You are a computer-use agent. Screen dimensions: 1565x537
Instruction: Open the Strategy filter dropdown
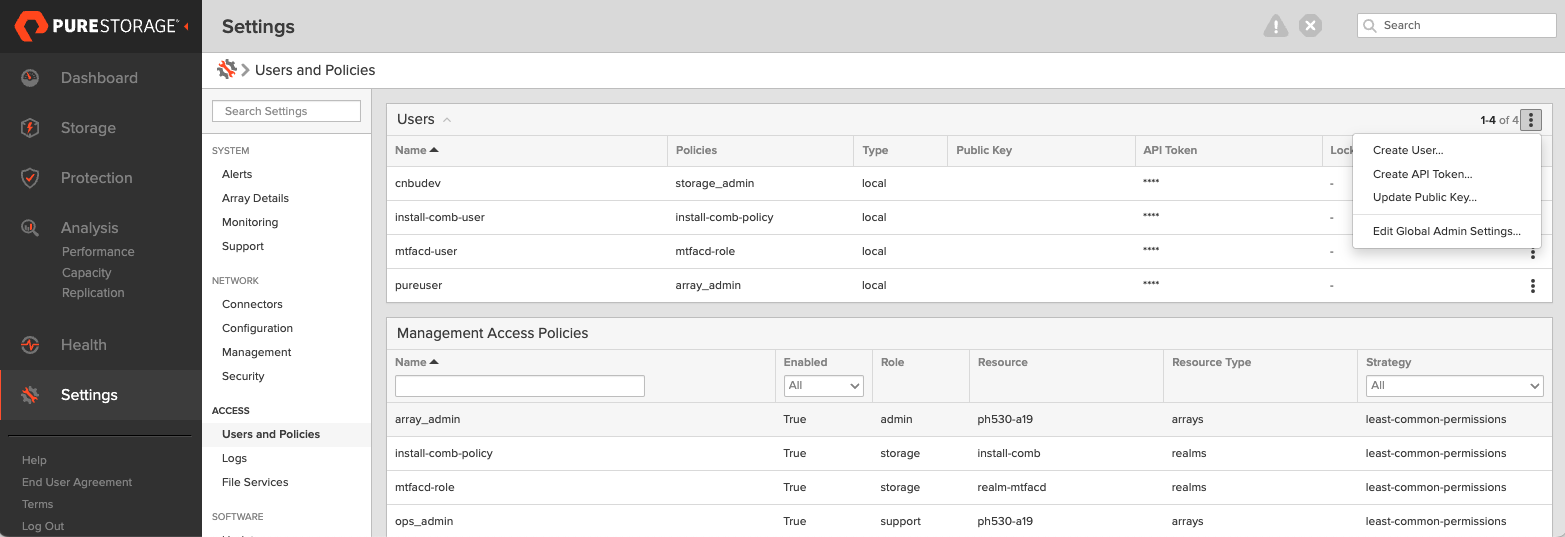[1454, 386]
